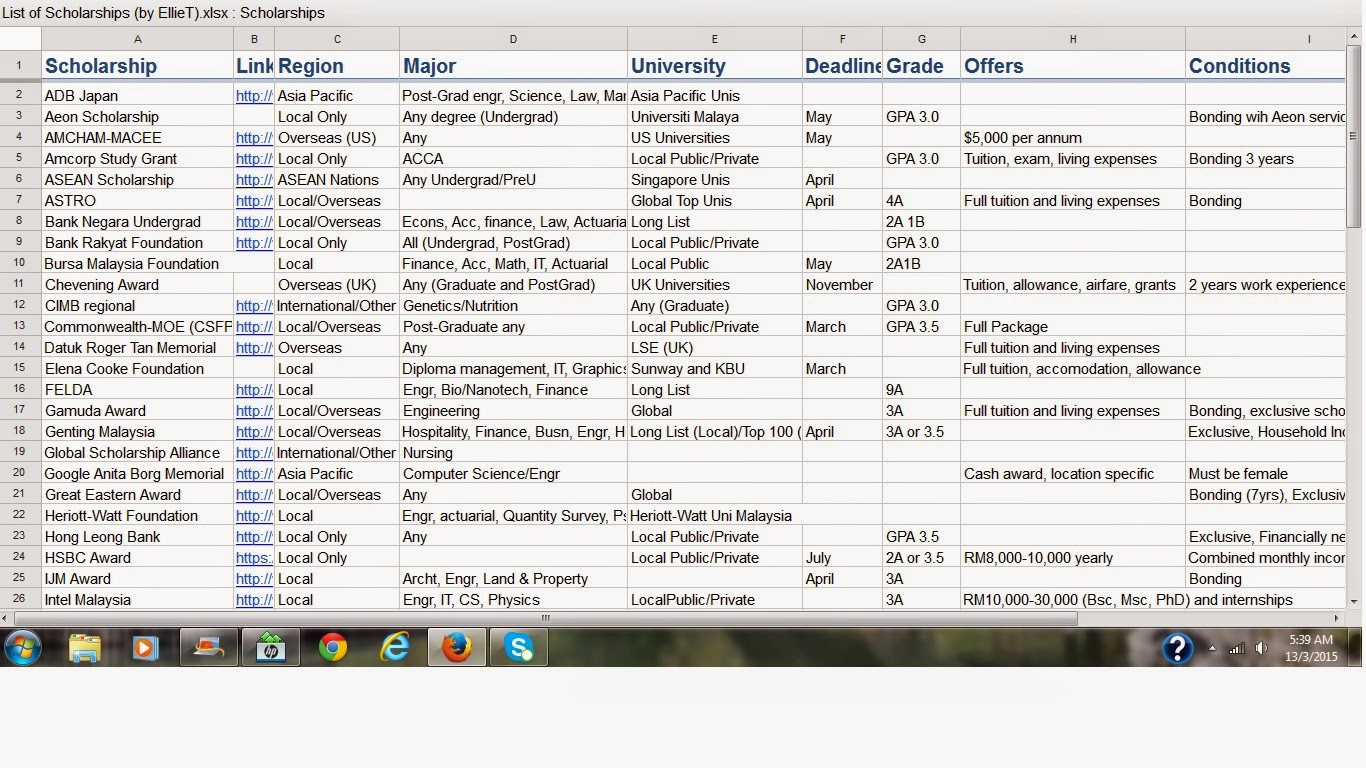Open the HP application on taskbar
This screenshot has height=768, width=1366.
point(269,648)
